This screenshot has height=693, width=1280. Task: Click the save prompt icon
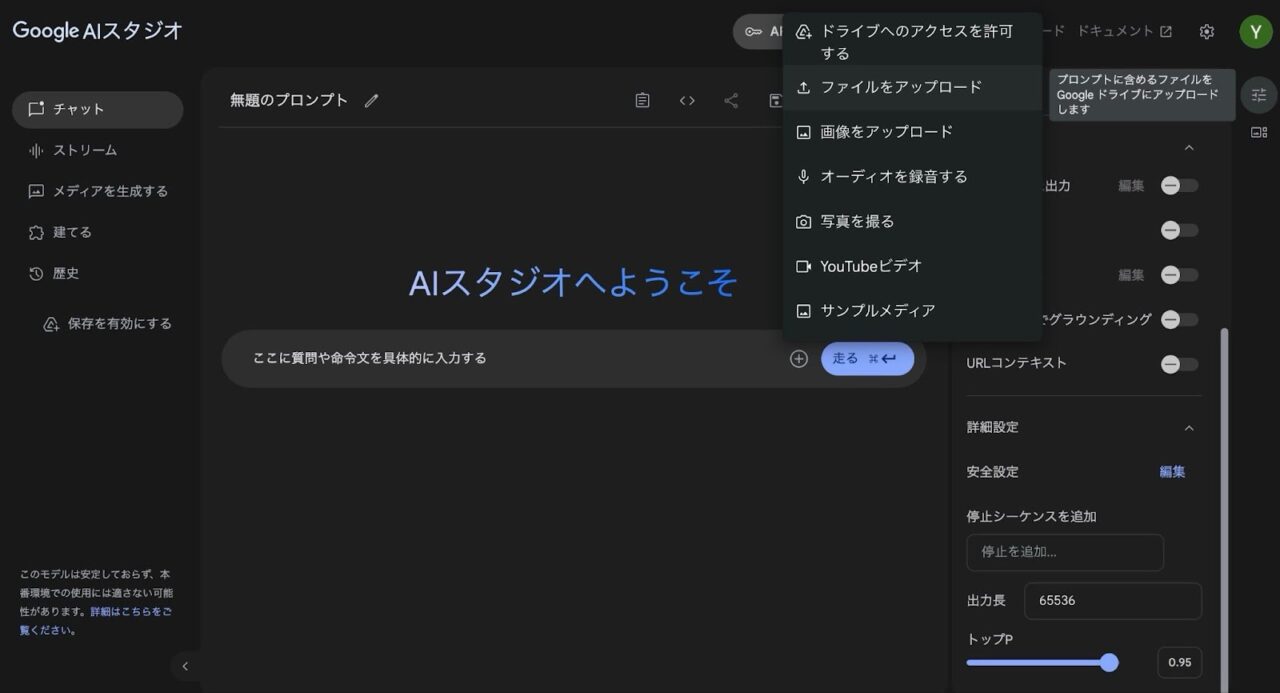click(x=774, y=100)
